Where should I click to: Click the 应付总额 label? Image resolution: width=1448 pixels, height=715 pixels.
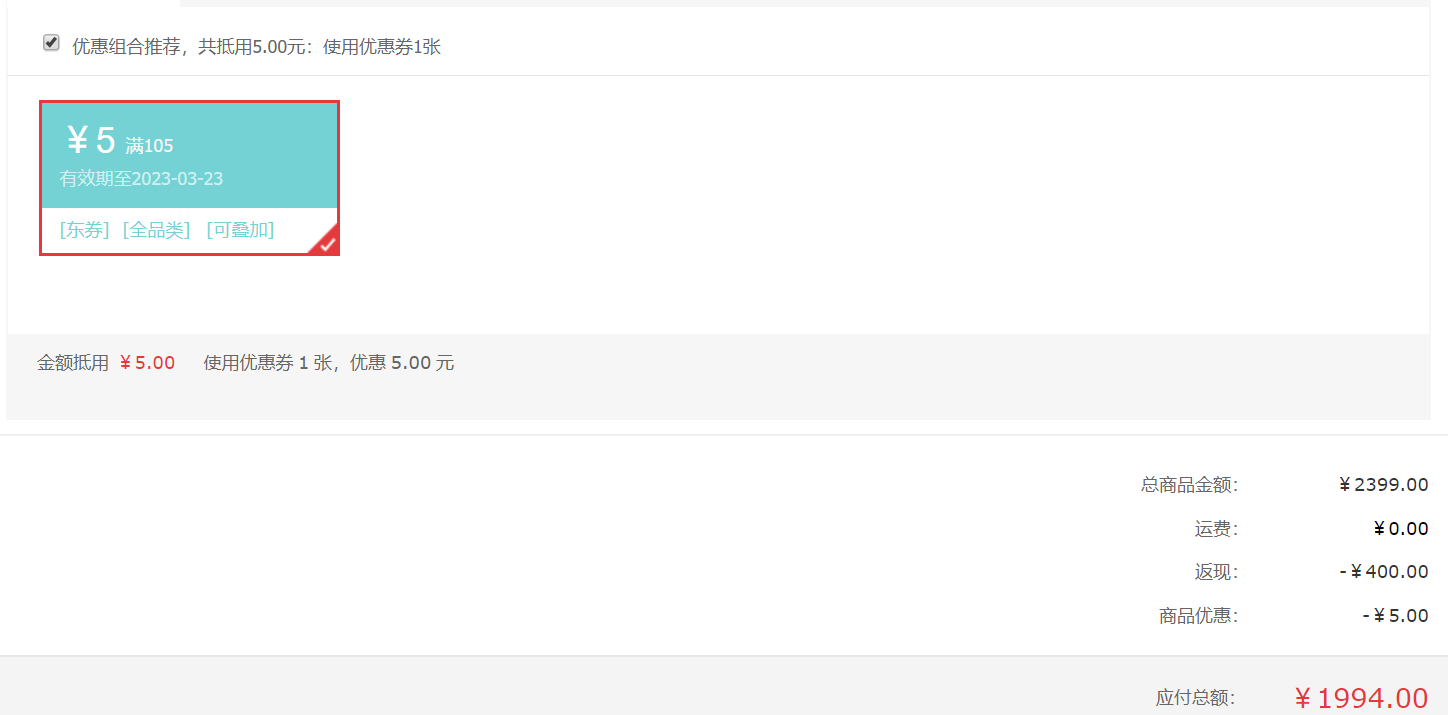coord(1195,698)
